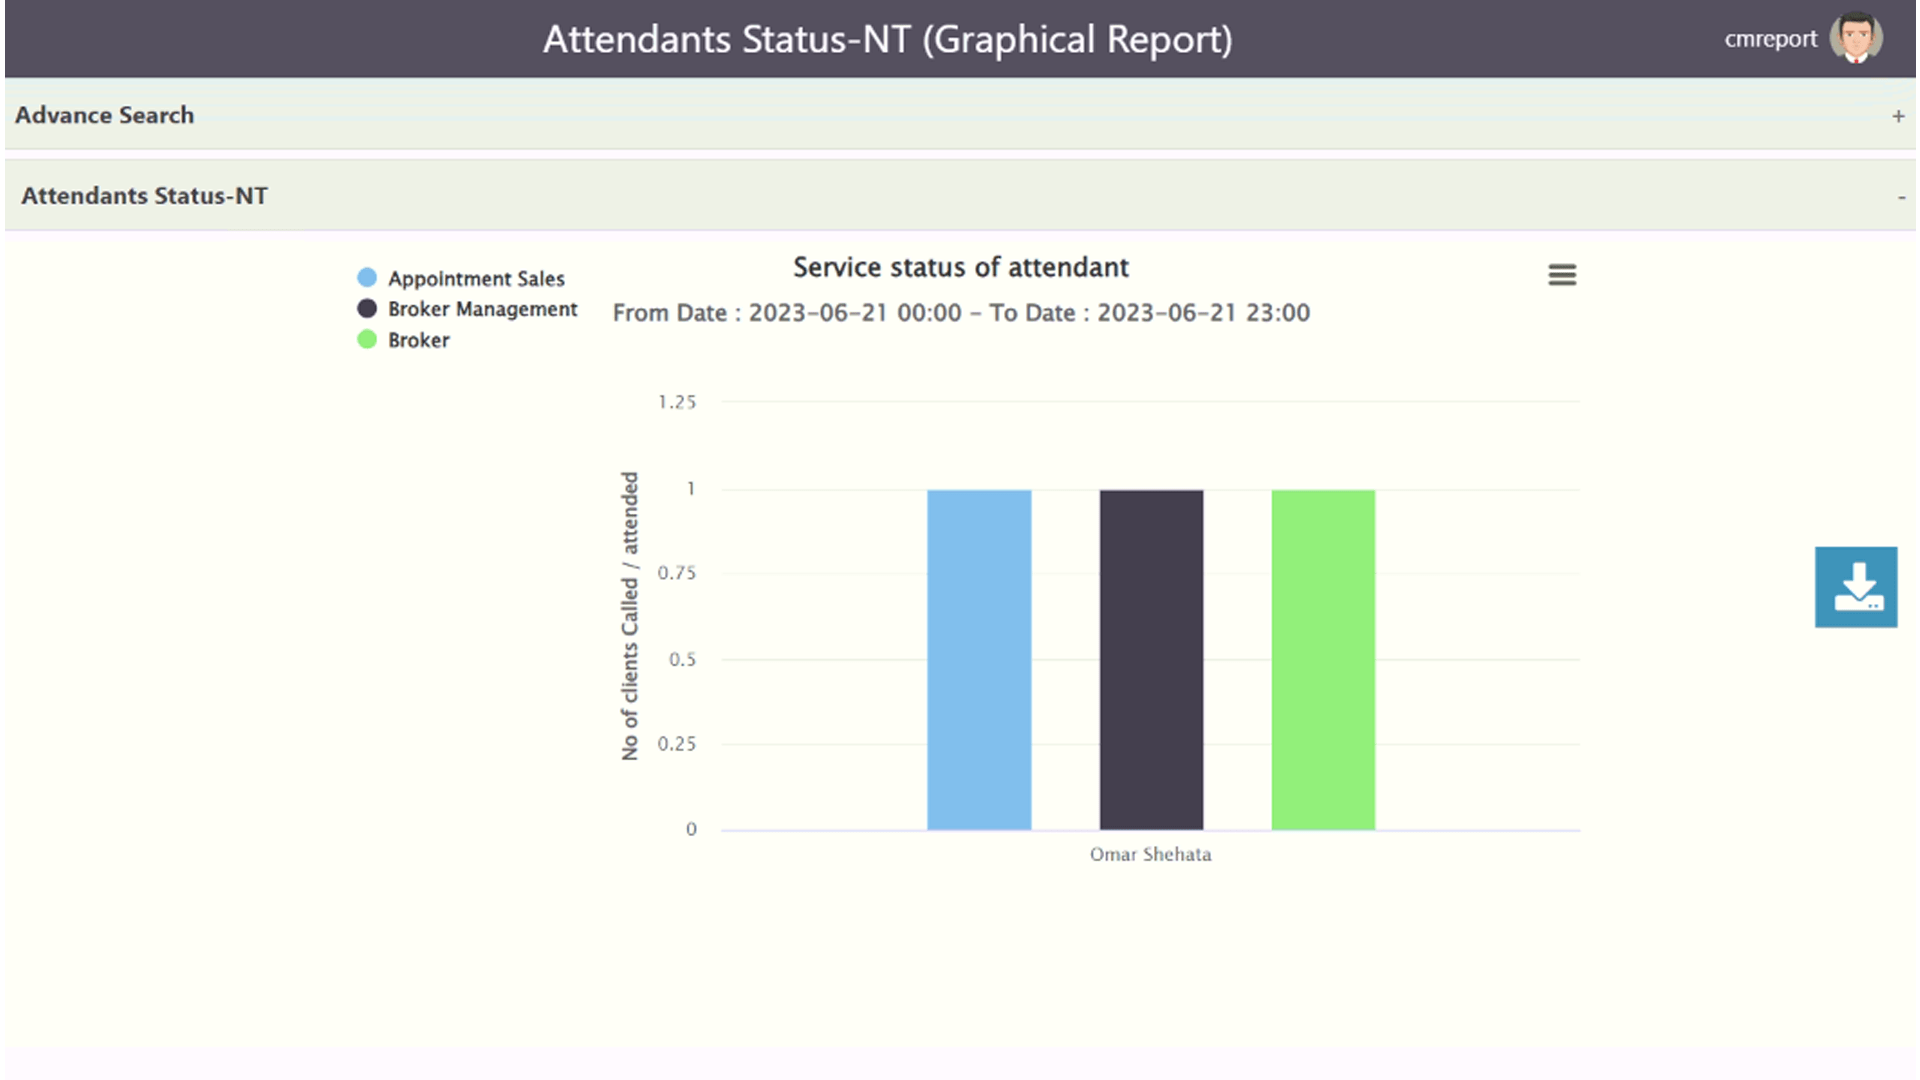This screenshot has width=1920, height=1080.
Task: Click the Attendants Status-NT section title
Action: [x=144, y=196]
